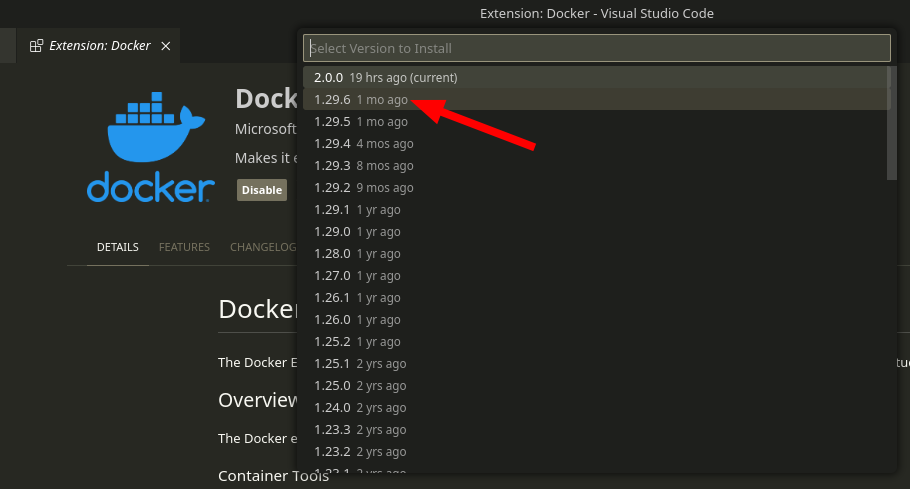Screen dimensions: 910x489
Task: Click the Docker whale logo
Action: point(151,147)
